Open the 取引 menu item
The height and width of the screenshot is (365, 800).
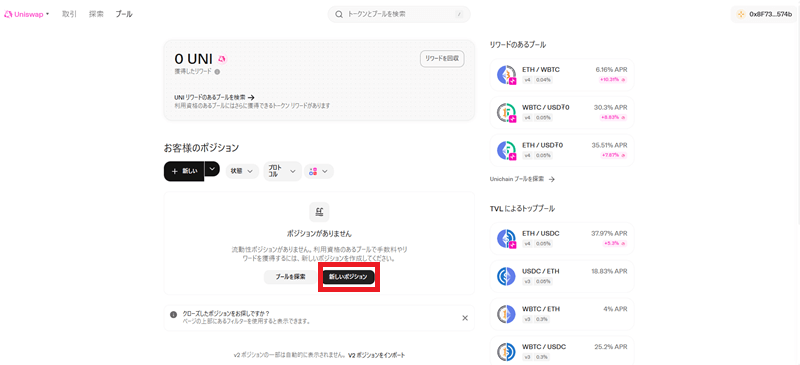69,14
